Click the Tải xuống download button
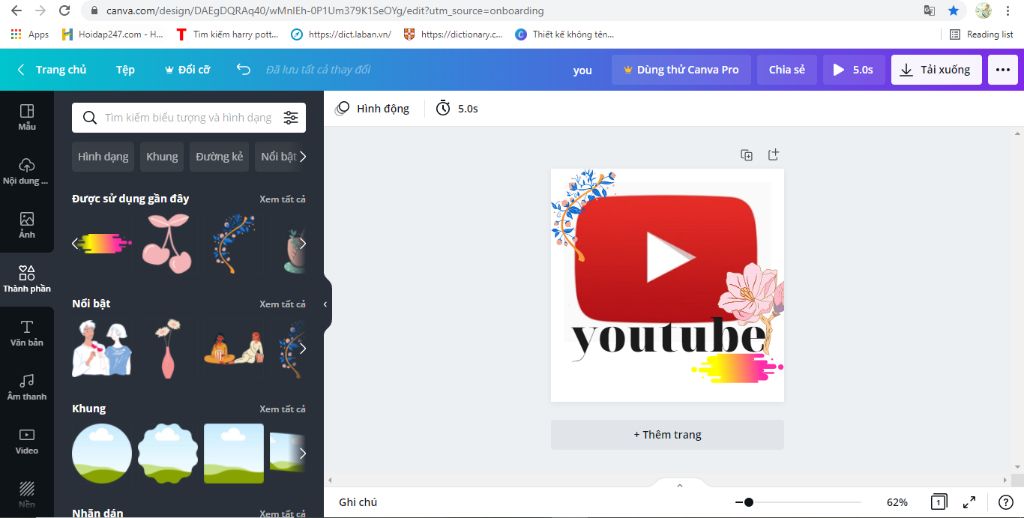1024x518 pixels. (936, 70)
